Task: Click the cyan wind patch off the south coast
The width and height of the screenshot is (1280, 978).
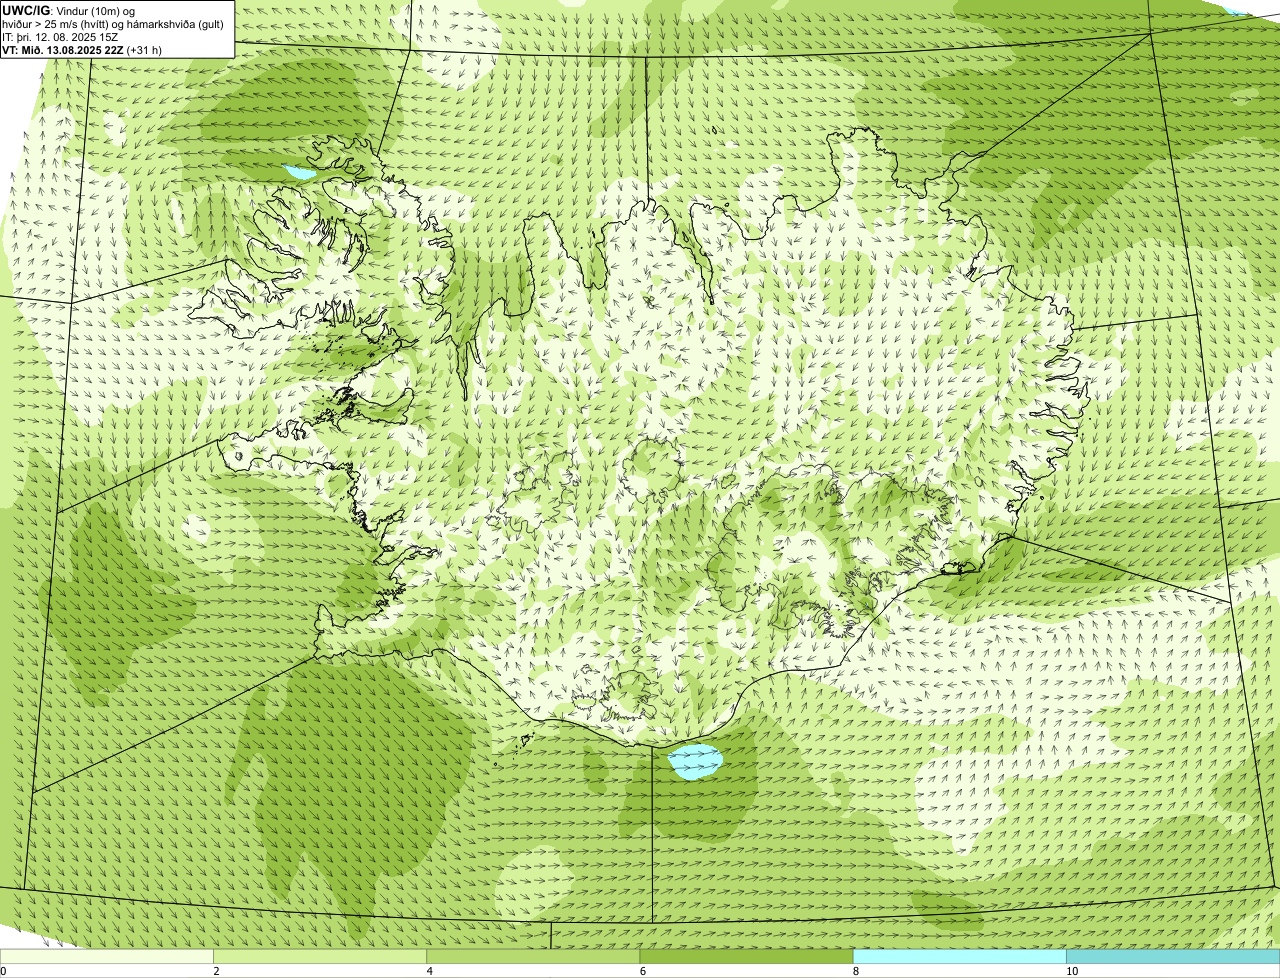Action: click(696, 762)
